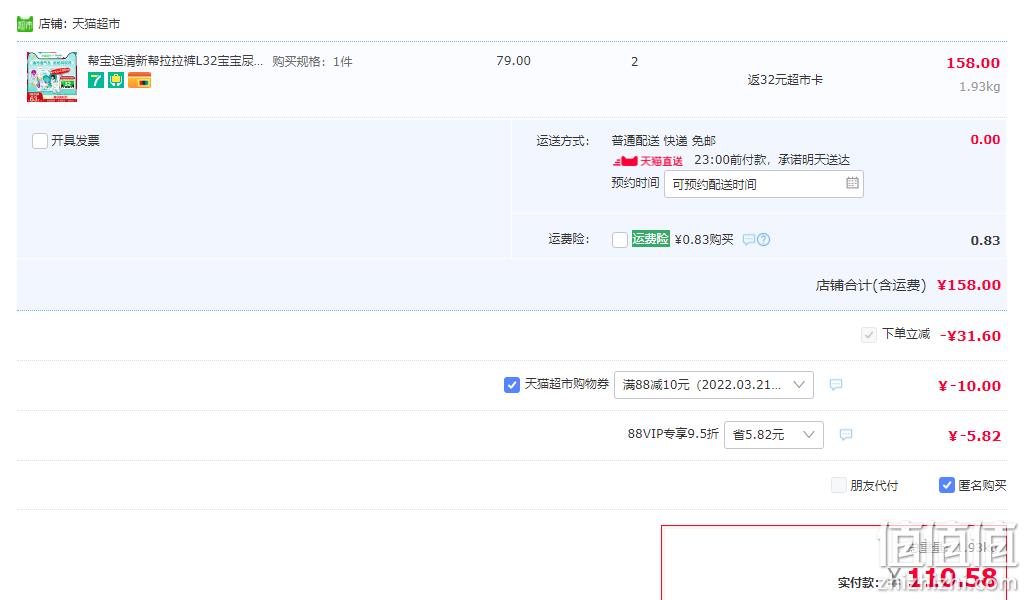Viewport: 1027px width, 600px height.
Task: Click the comment icon beside freight insurance
Action: click(x=749, y=240)
